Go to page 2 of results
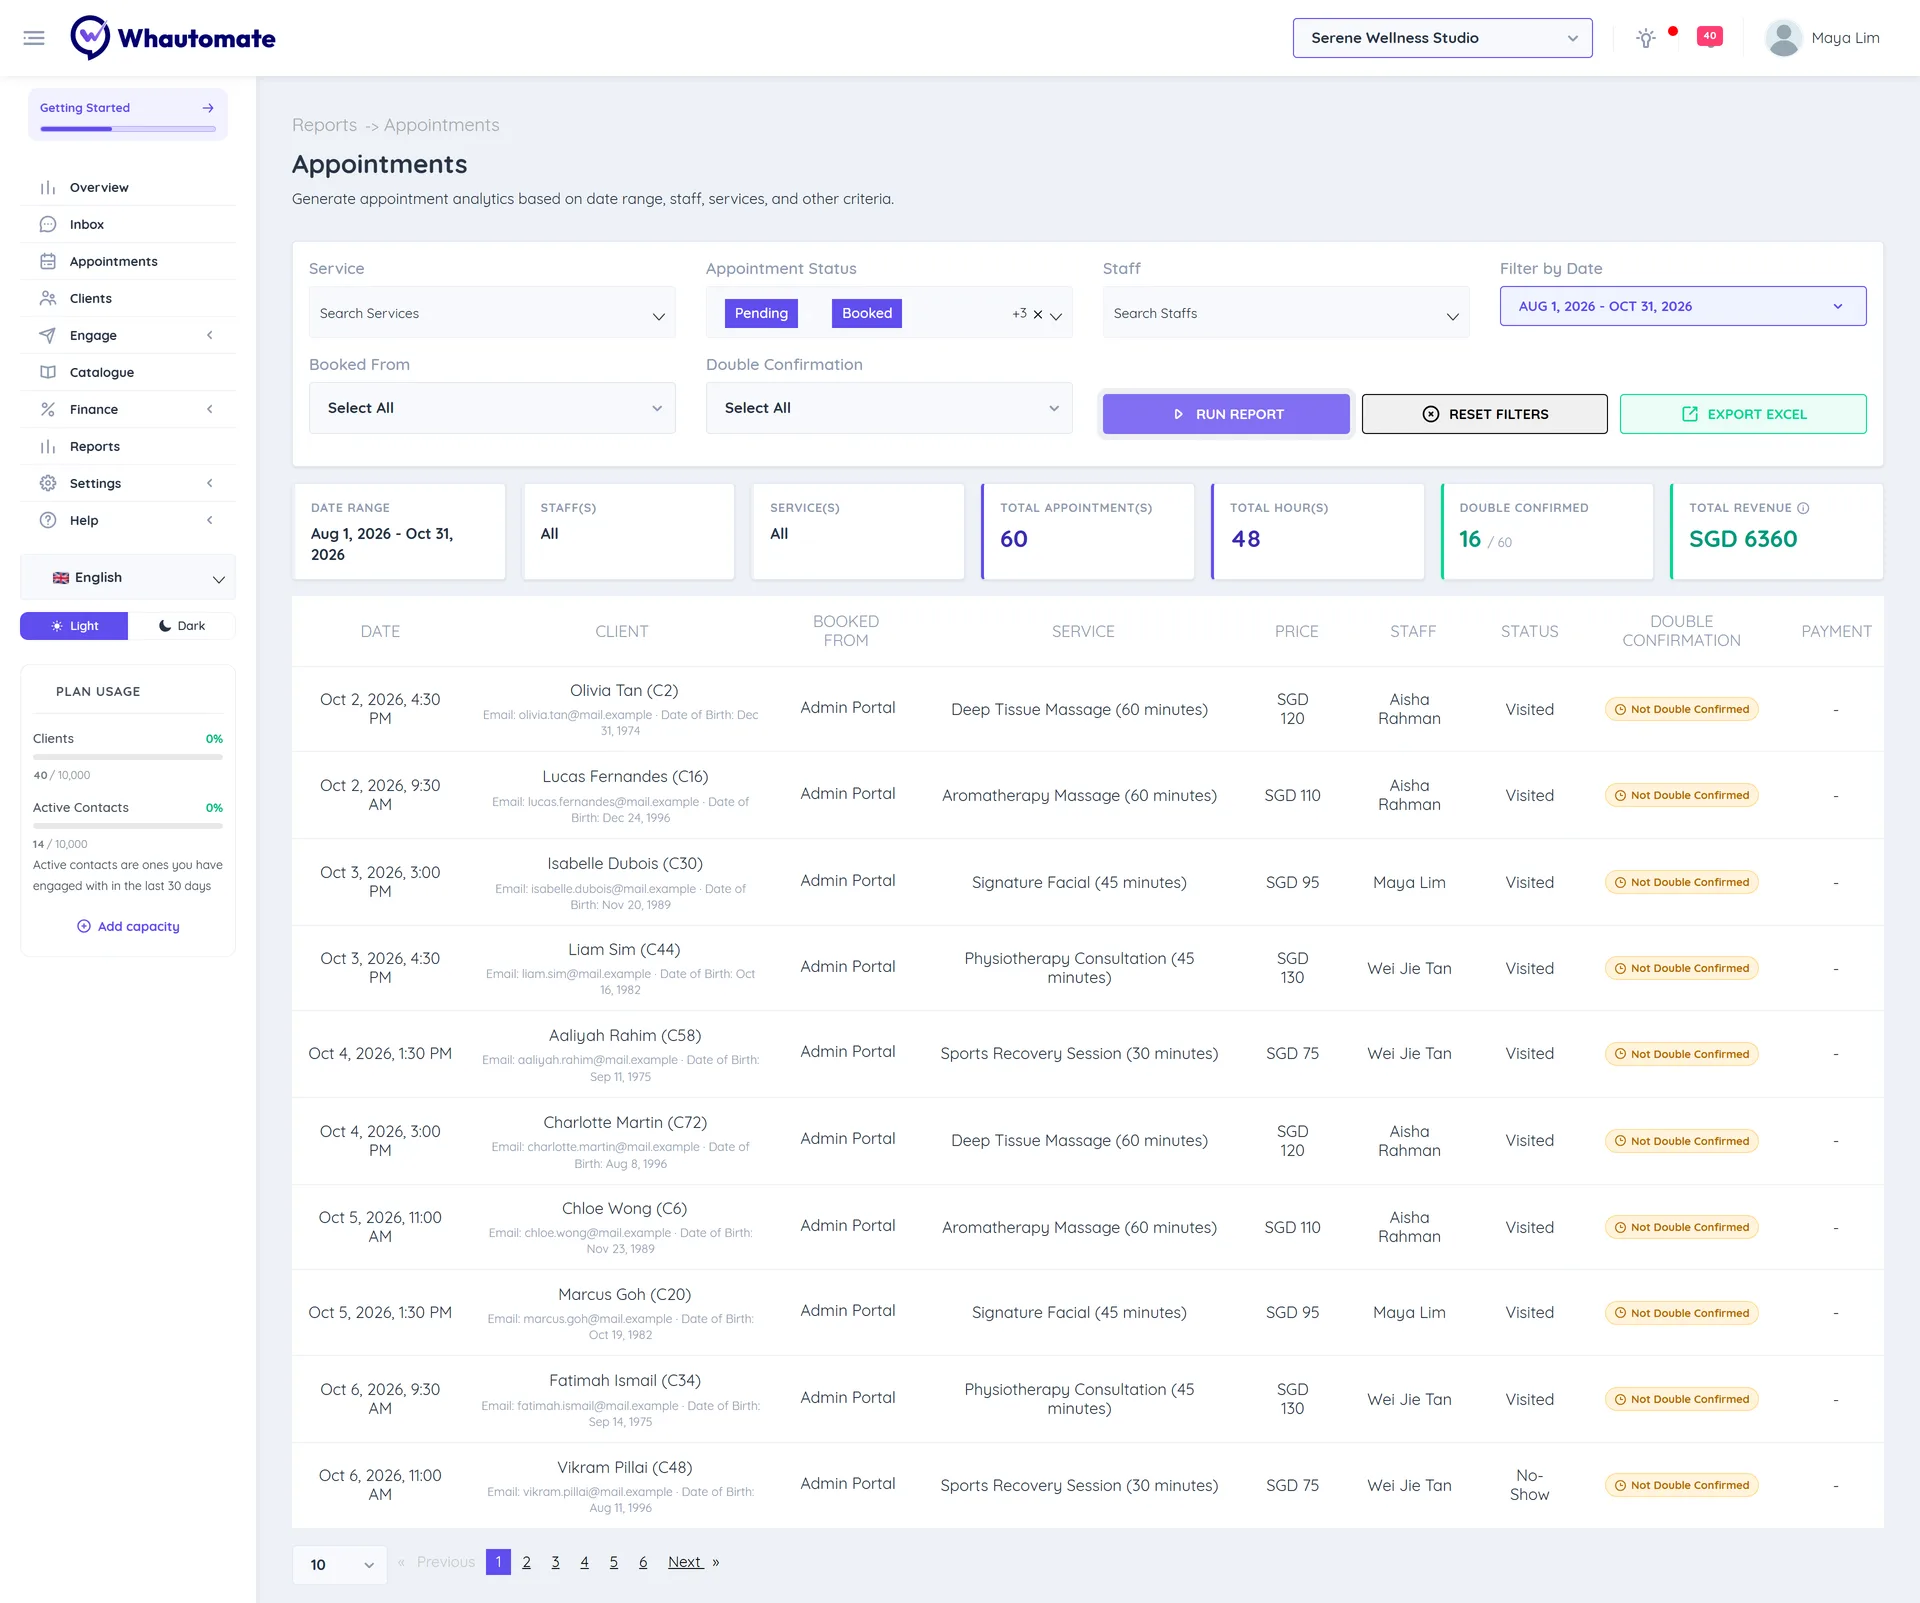This screenshot has width=1920, height=1603. (526, 1562)
